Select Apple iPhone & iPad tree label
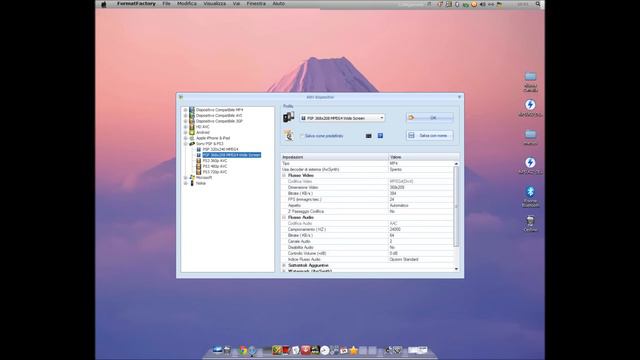Screen dimensions: 640x360 pos(213,138)
